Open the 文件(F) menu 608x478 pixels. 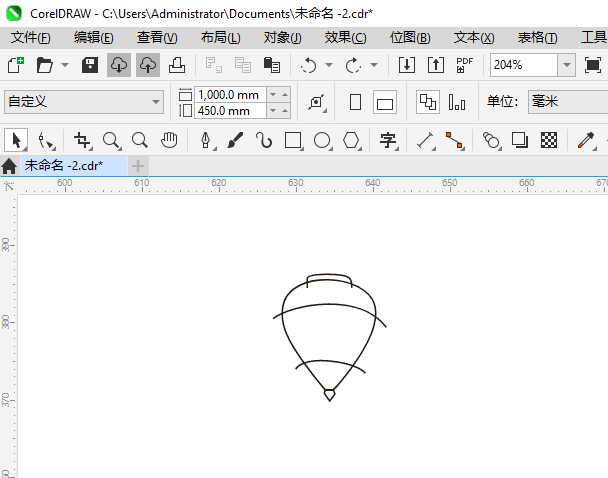click(x=31, y=38)
